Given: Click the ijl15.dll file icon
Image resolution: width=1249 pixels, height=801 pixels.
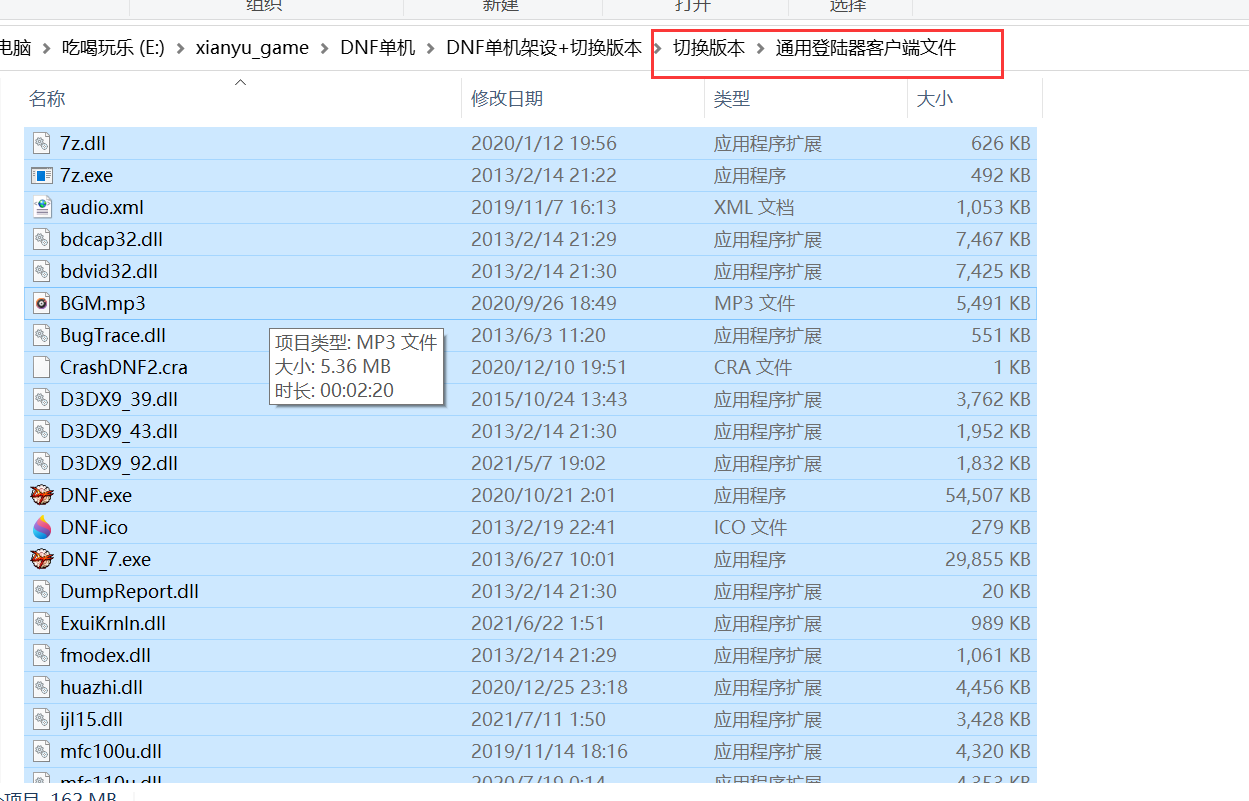Looking at the screenshot, I should click(x=41, y=719).
